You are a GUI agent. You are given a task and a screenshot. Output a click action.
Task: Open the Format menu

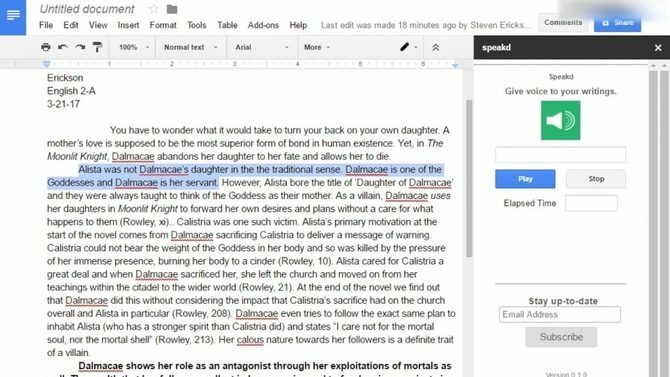pos(163,25)
